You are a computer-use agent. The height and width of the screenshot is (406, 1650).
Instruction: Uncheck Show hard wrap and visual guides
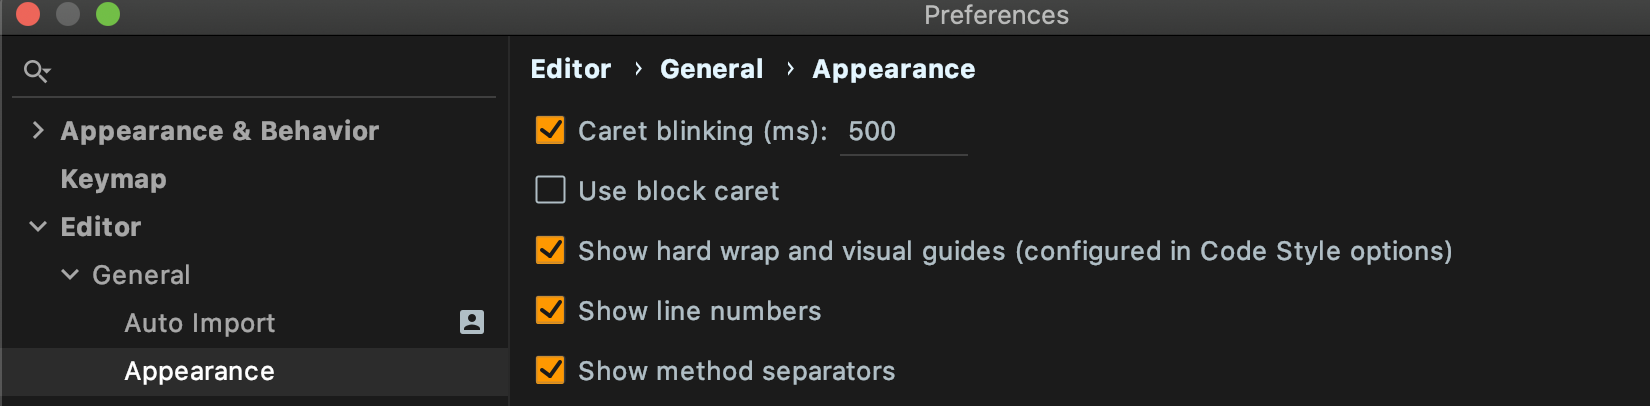pos(550,250)
